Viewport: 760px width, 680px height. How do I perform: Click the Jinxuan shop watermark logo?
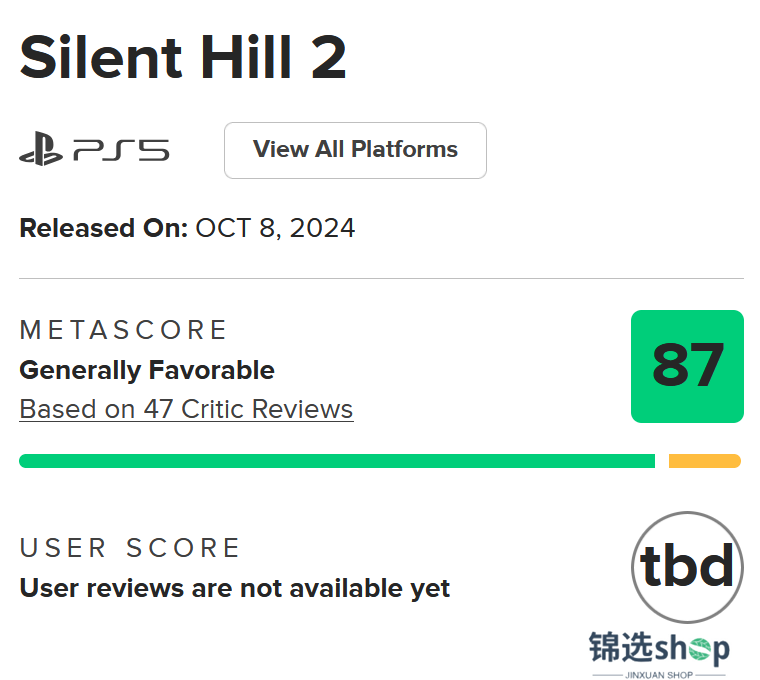coord(659,654)
